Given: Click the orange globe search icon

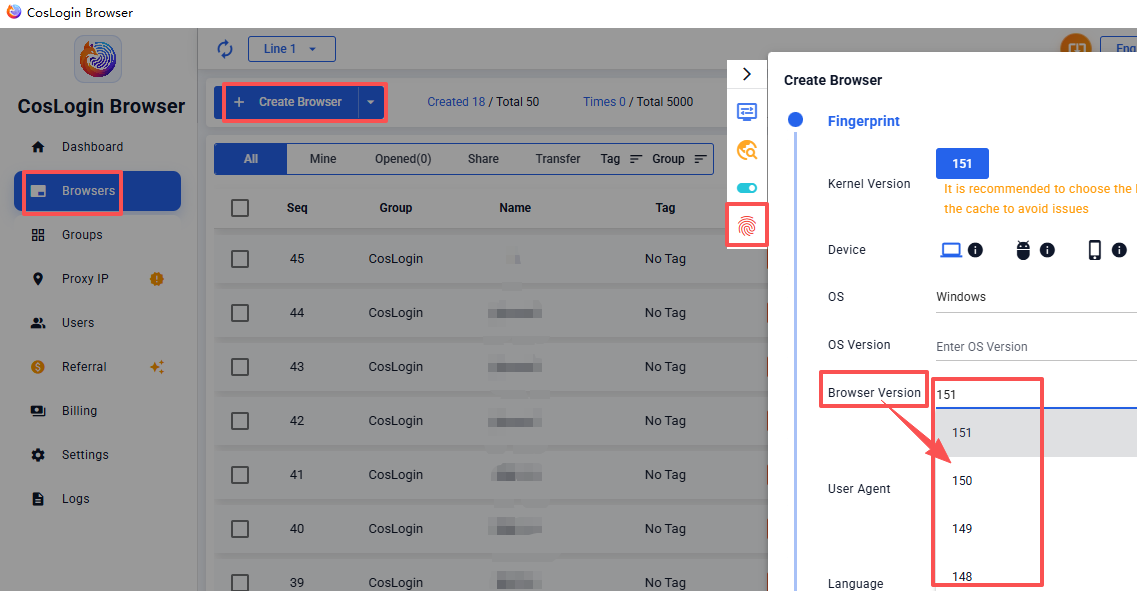Looking at the screenshot, I should point(747,150).
